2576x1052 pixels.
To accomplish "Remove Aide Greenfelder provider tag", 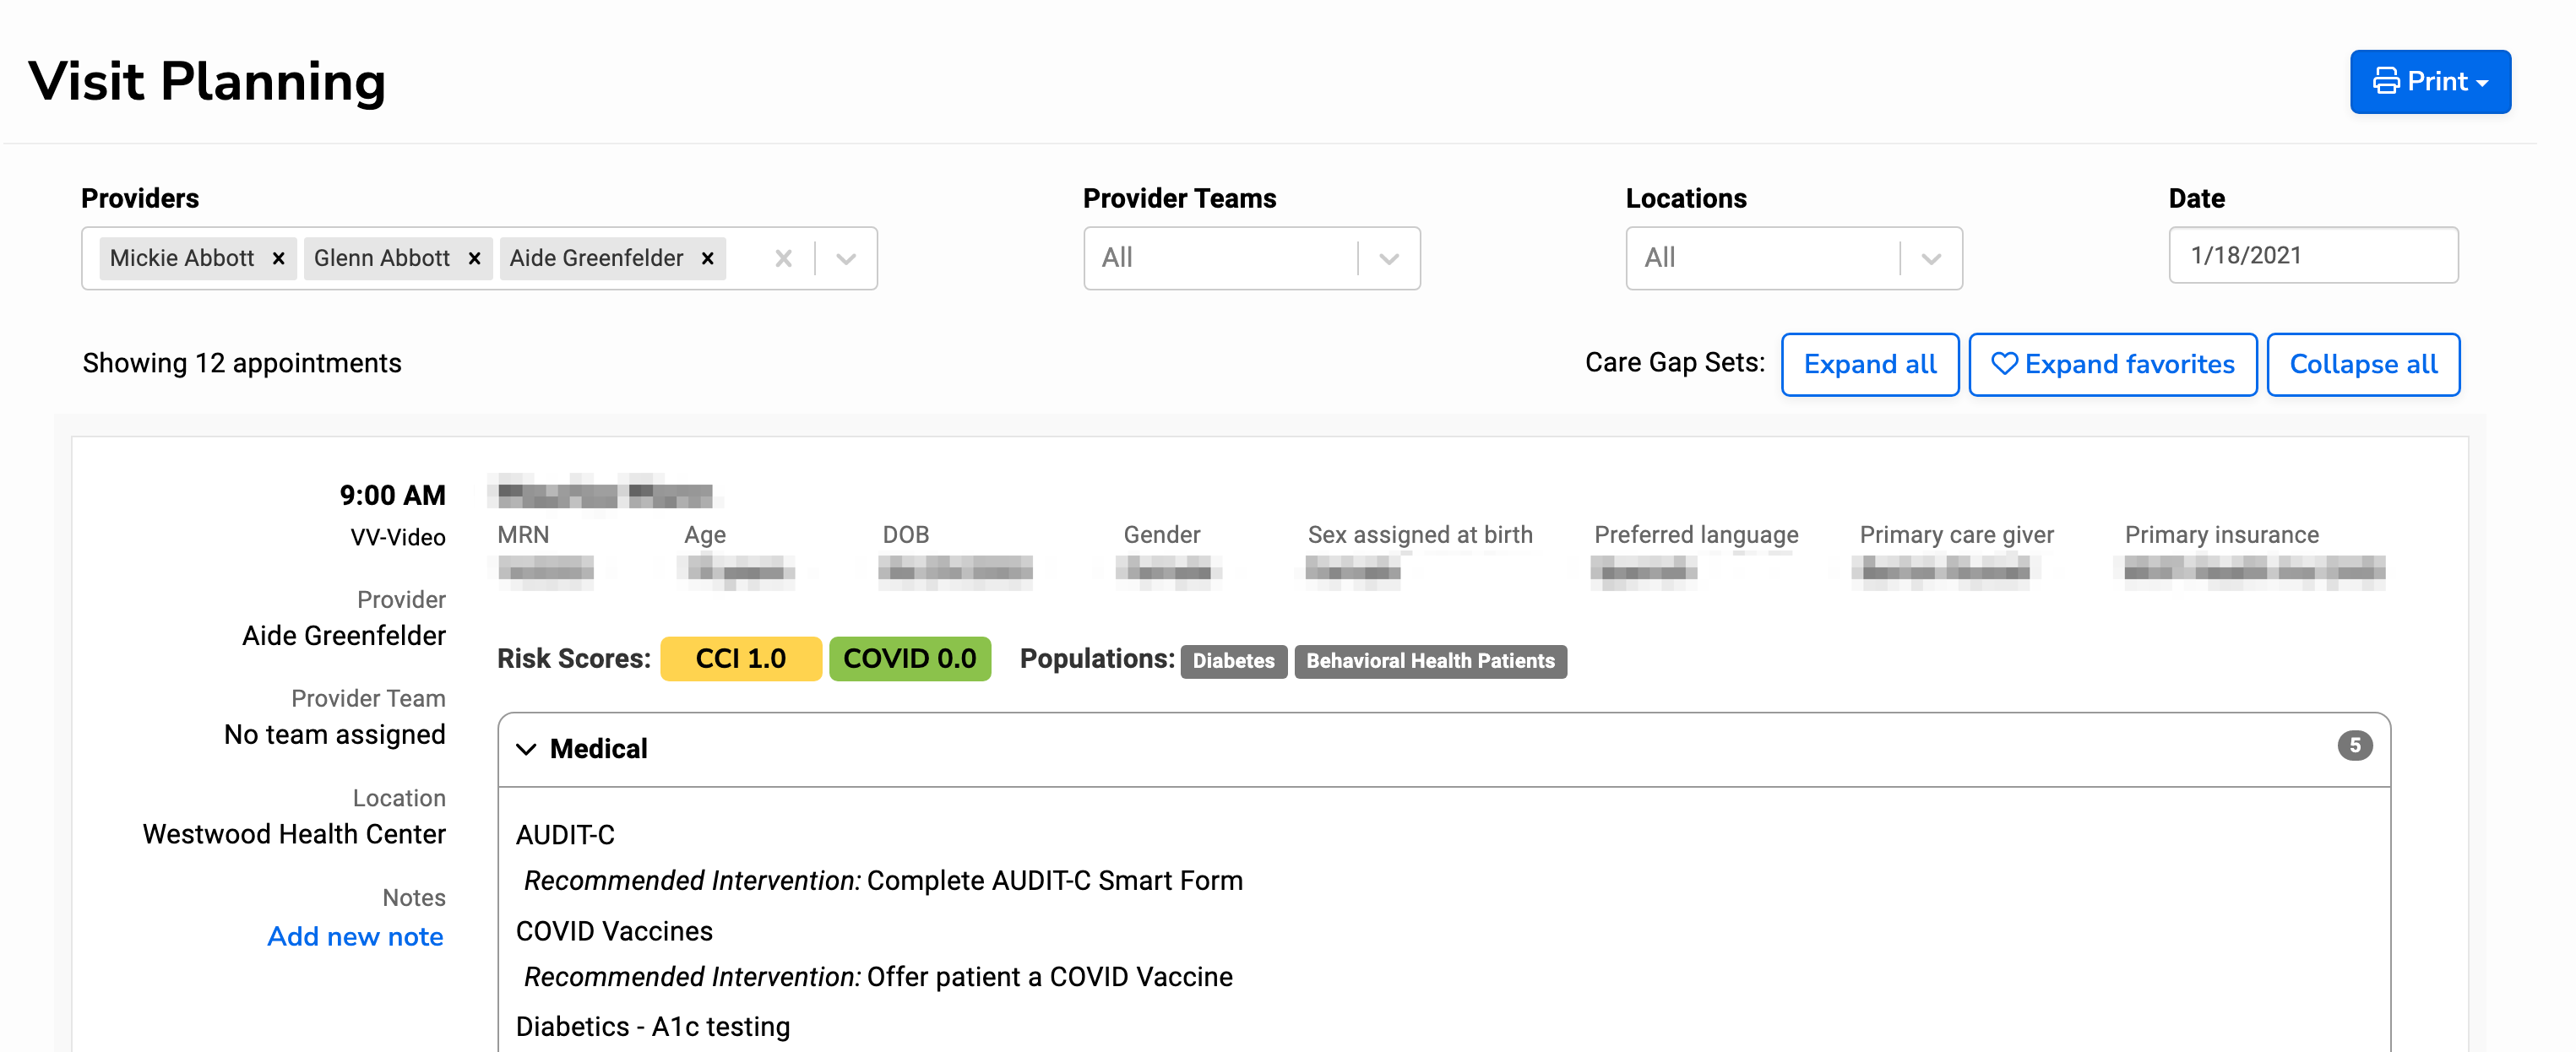I will pyautogui.click(x=708, y=258).
